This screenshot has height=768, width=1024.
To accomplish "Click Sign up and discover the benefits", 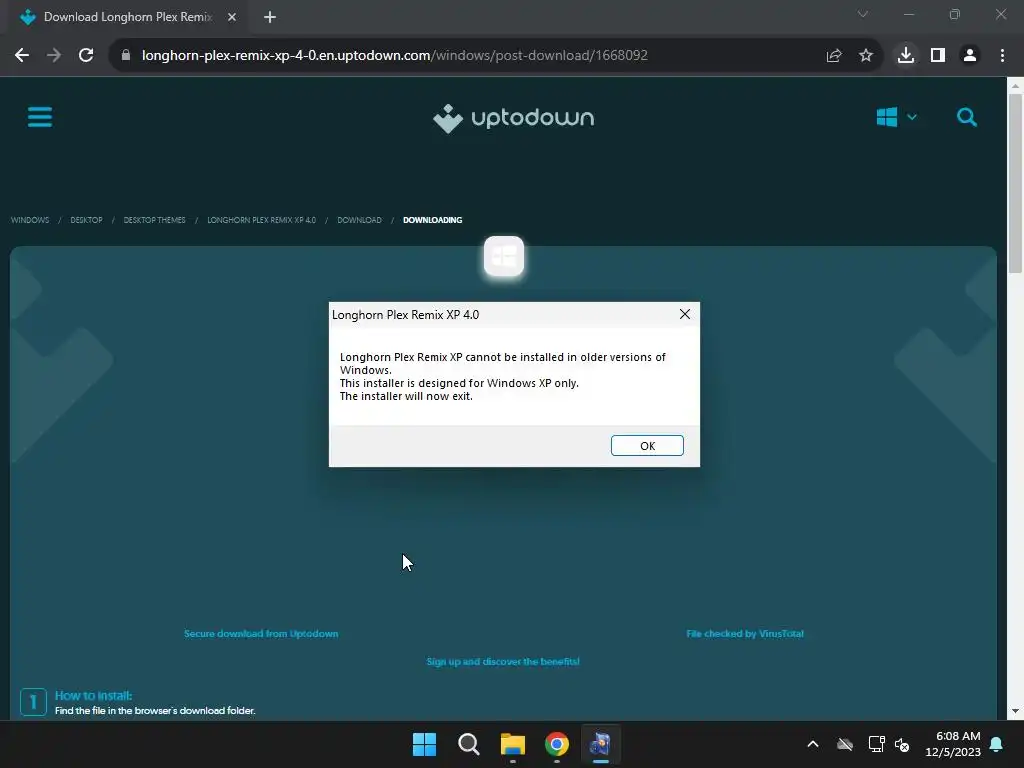I will pyautogui.click(x=503, y=662).
